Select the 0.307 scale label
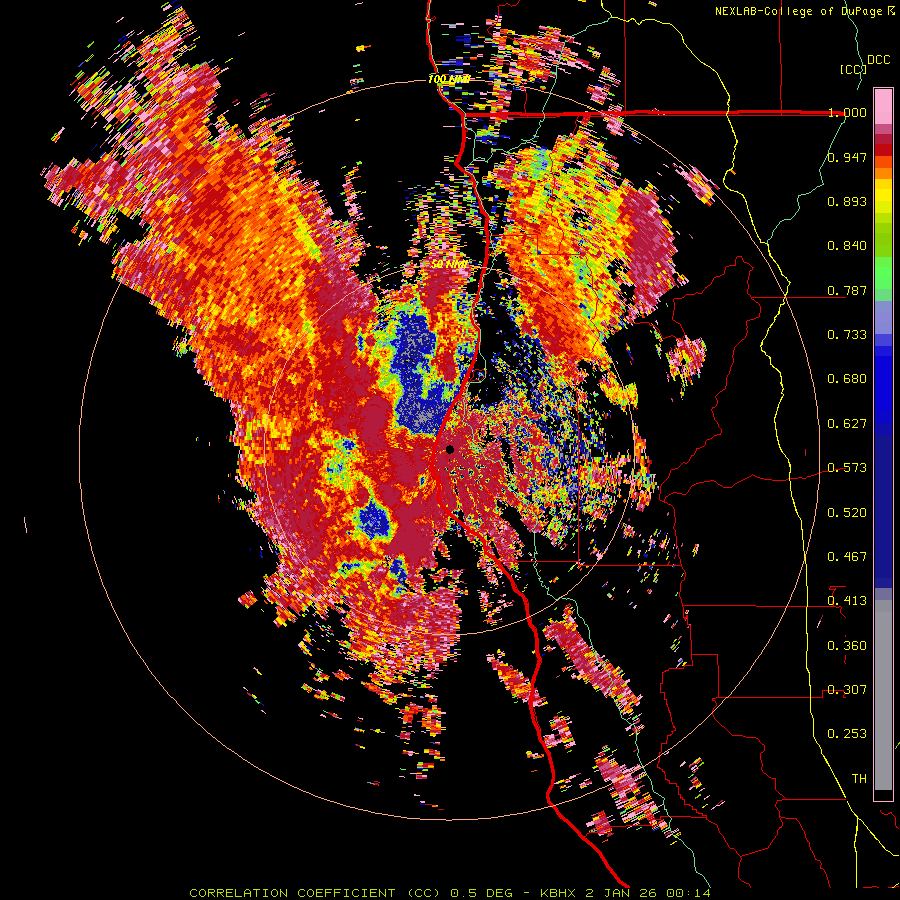 coord(847,690)
